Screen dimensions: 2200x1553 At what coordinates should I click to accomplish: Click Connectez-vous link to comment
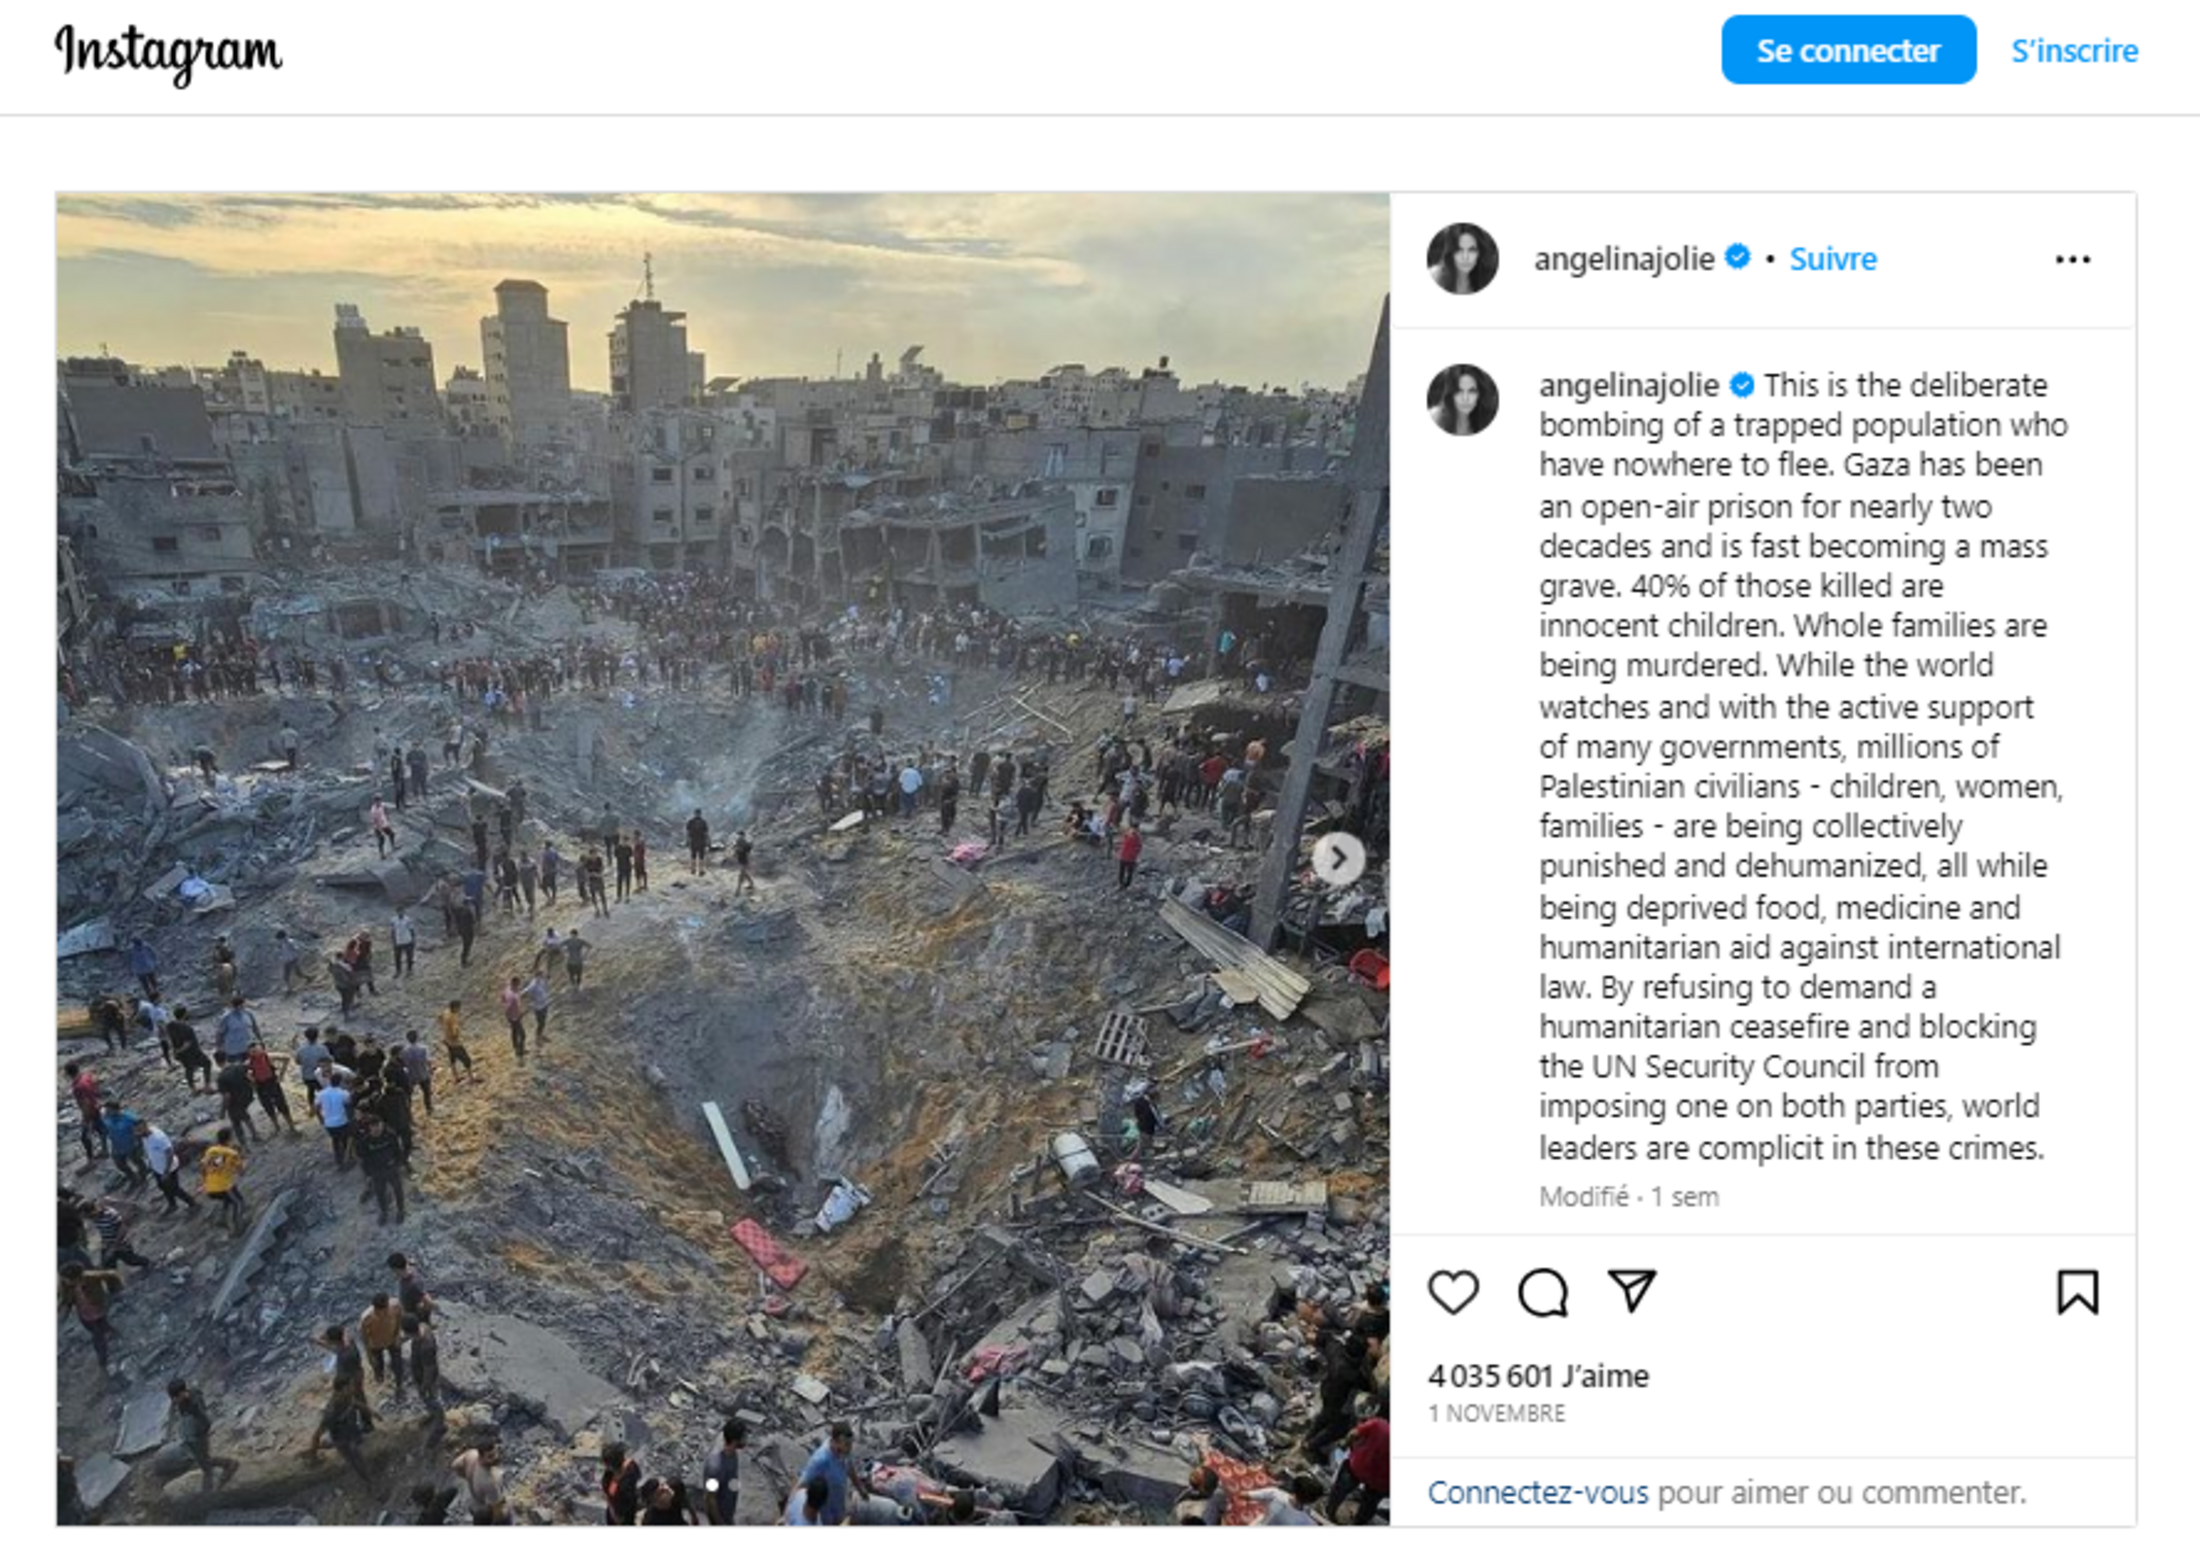(x=1537, y=1492)
